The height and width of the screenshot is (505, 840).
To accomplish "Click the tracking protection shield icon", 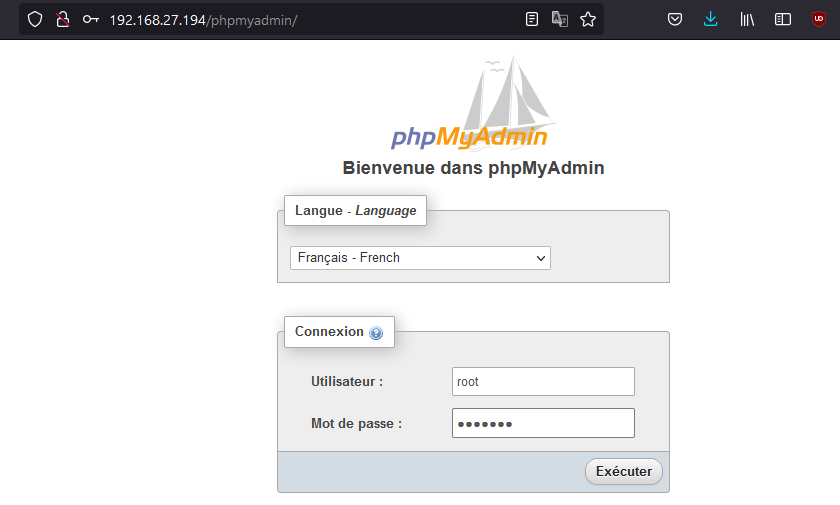I will click(x=35, y=20).
